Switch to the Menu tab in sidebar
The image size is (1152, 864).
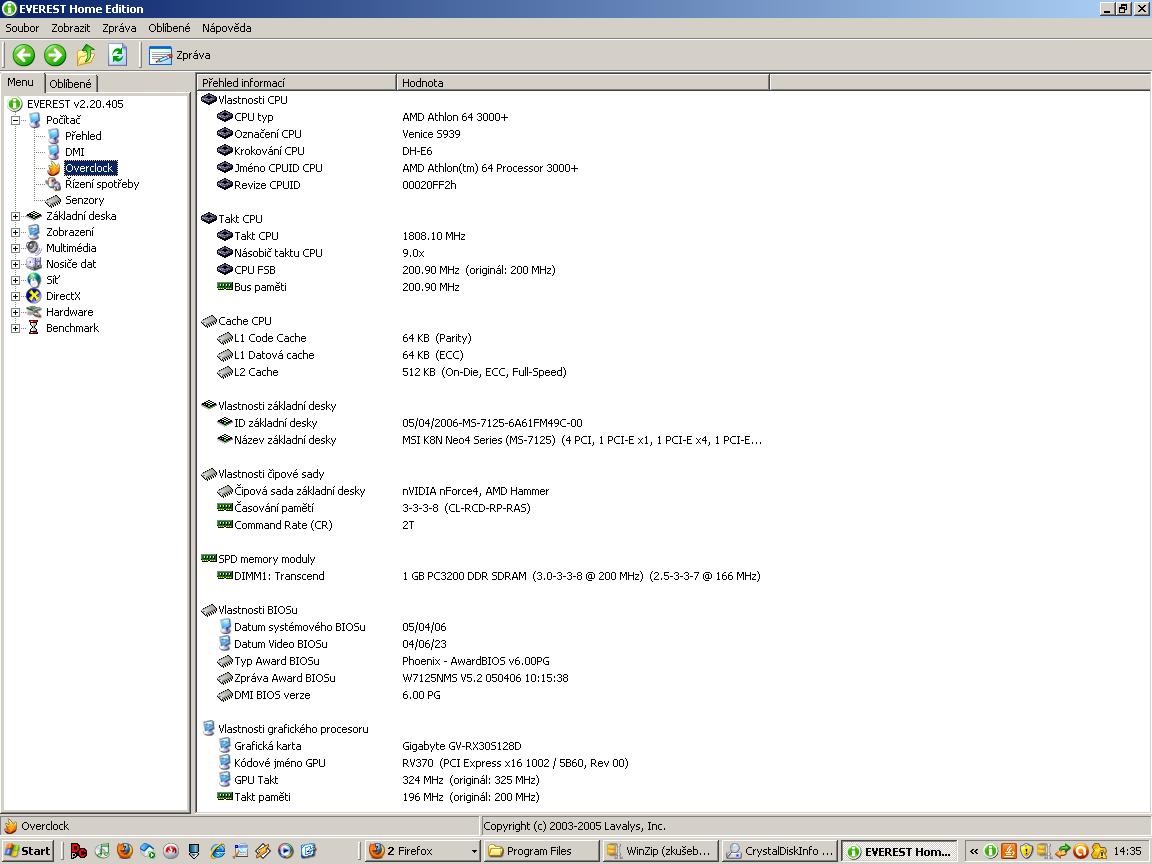[x=21, y=82]
